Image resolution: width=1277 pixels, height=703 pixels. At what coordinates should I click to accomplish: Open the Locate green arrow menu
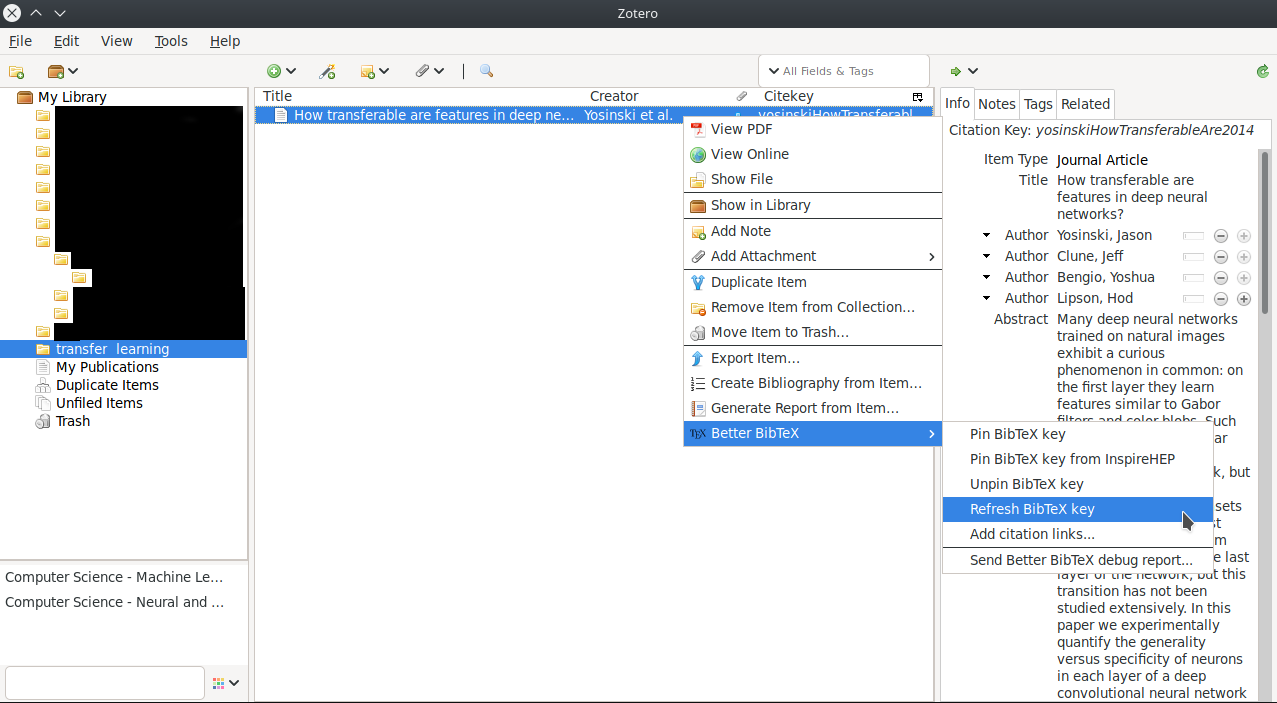[964, 71]
